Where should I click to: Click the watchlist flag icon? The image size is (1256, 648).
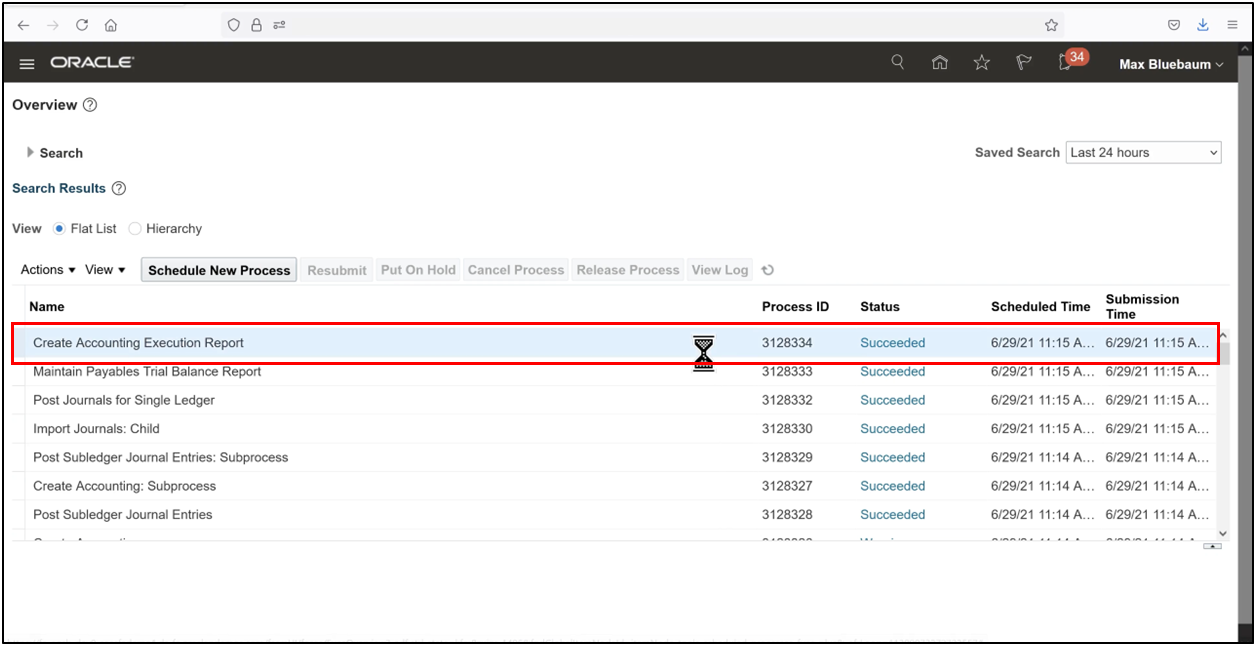(1023, 61)
